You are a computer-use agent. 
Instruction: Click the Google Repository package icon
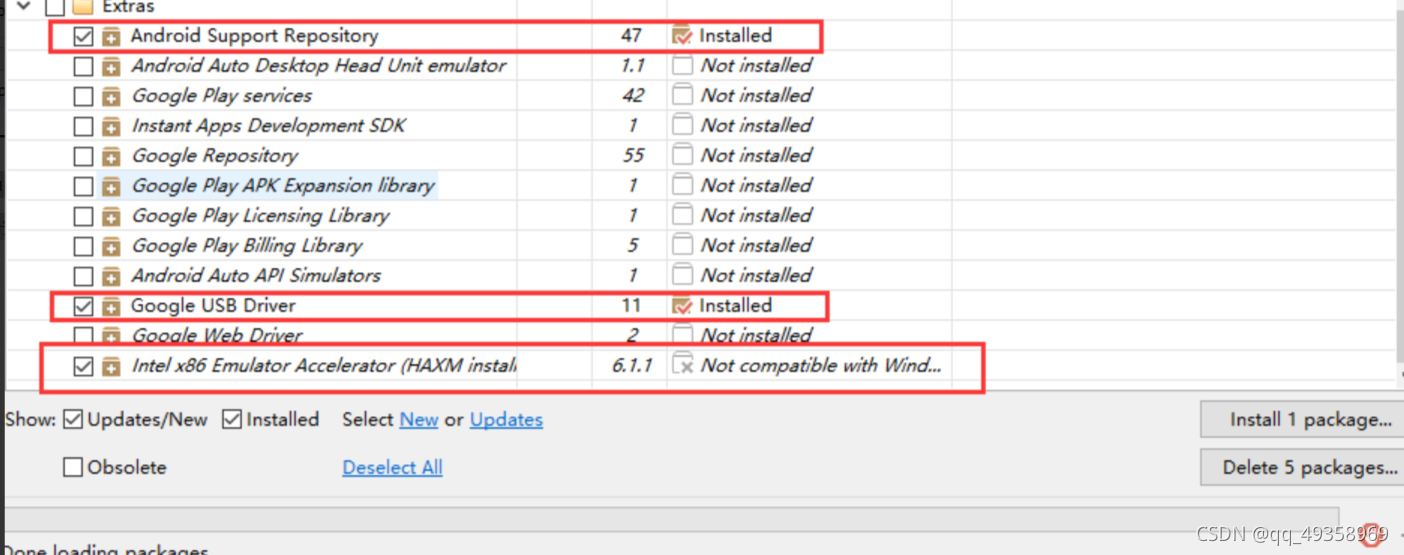[111, 157]
